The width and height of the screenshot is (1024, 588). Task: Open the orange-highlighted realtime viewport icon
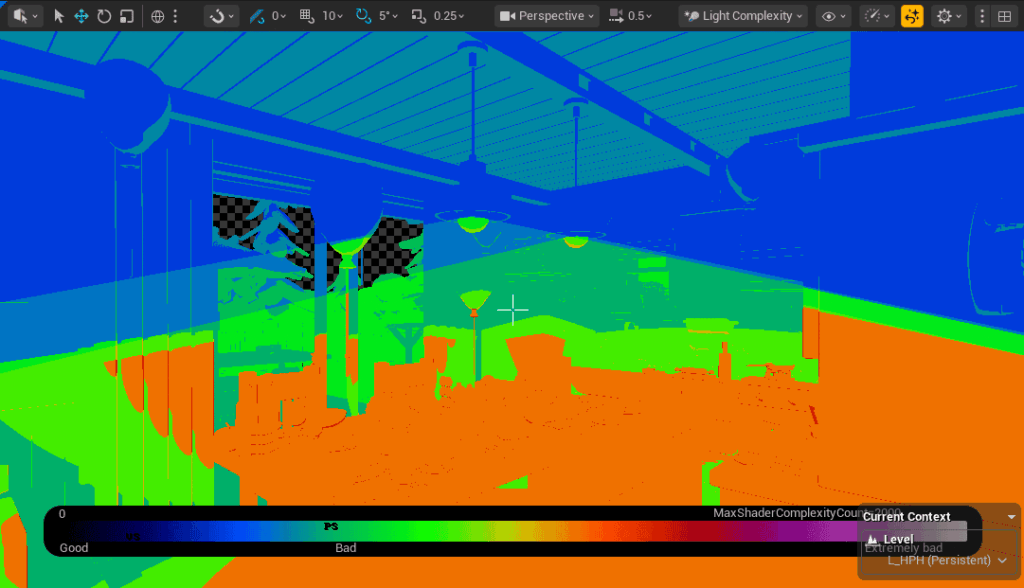(x=912, y=16)
